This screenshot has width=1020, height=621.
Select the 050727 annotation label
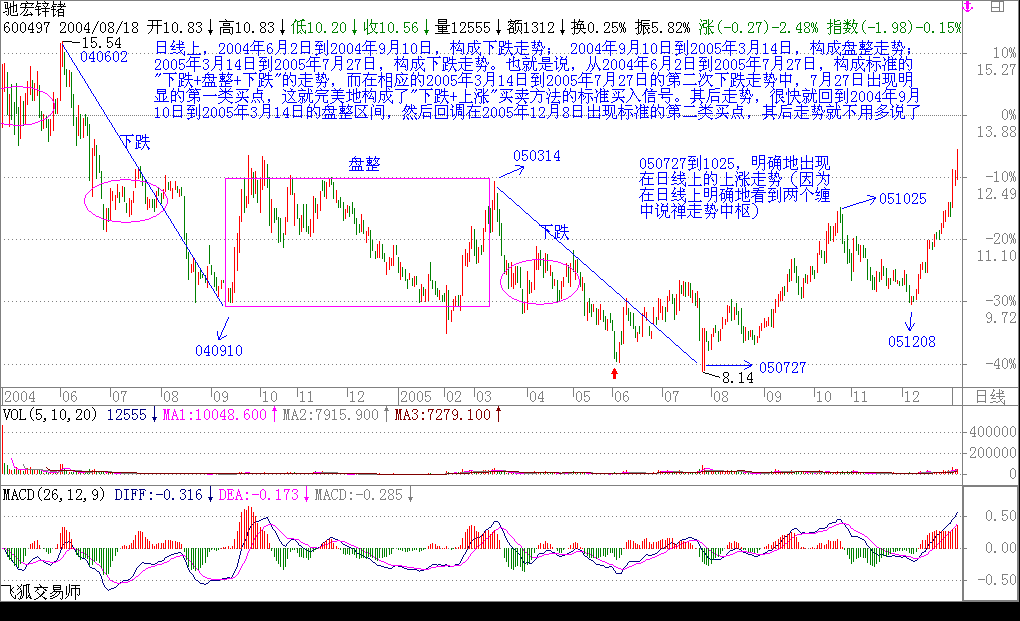(x=782, y=367)
